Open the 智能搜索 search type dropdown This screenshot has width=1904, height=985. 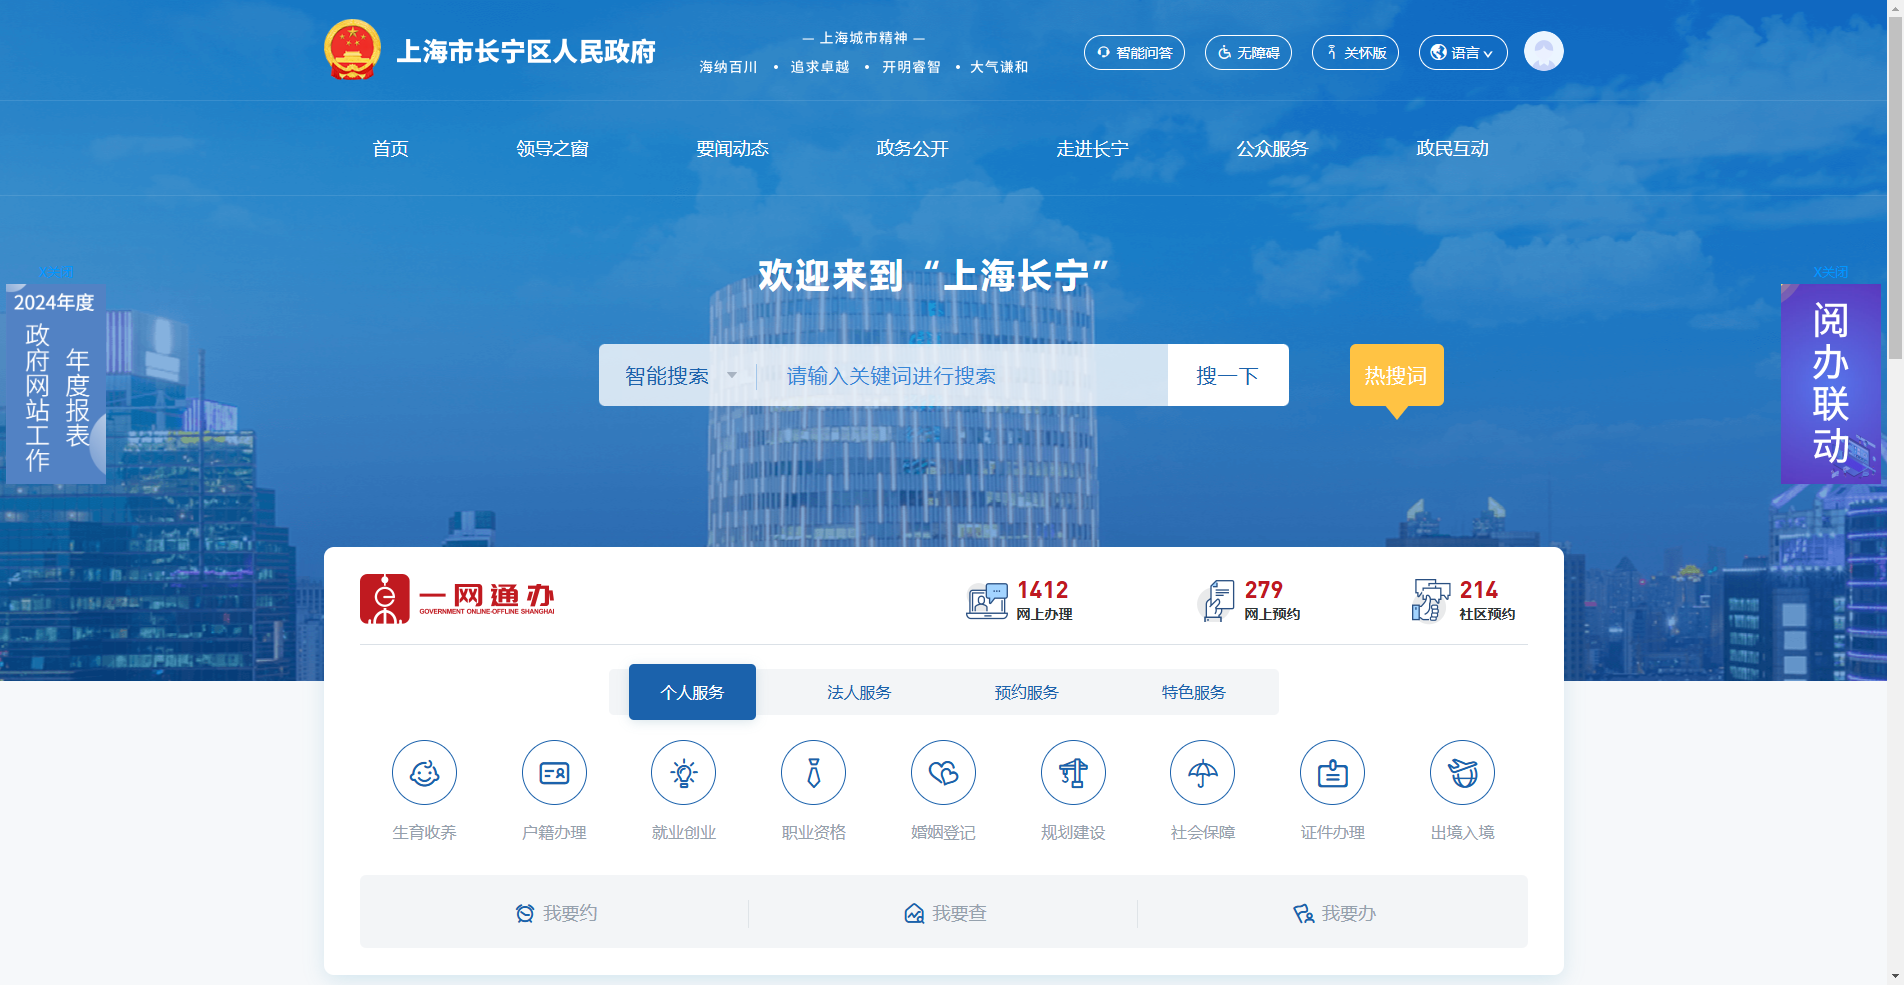(679, 375)
